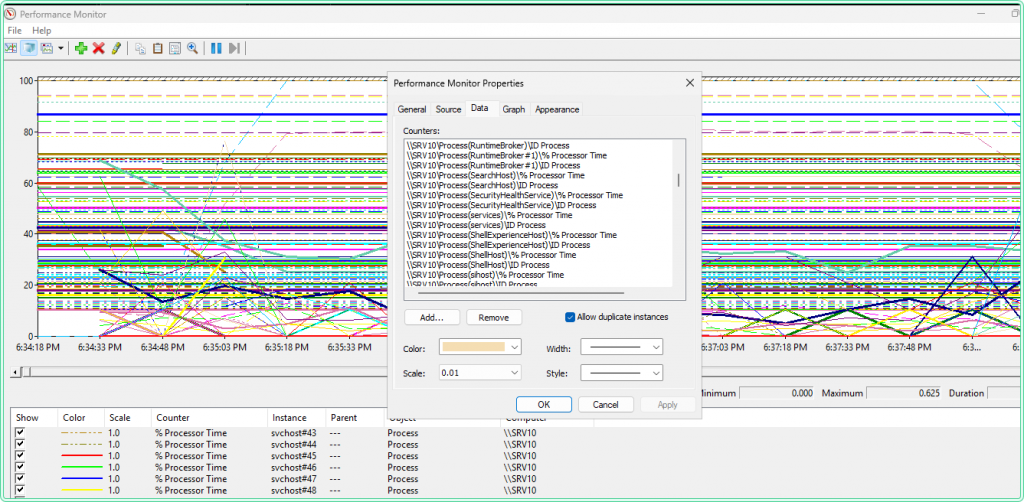Click the Paste Counter List clipboard icon

tap(157, 48)
